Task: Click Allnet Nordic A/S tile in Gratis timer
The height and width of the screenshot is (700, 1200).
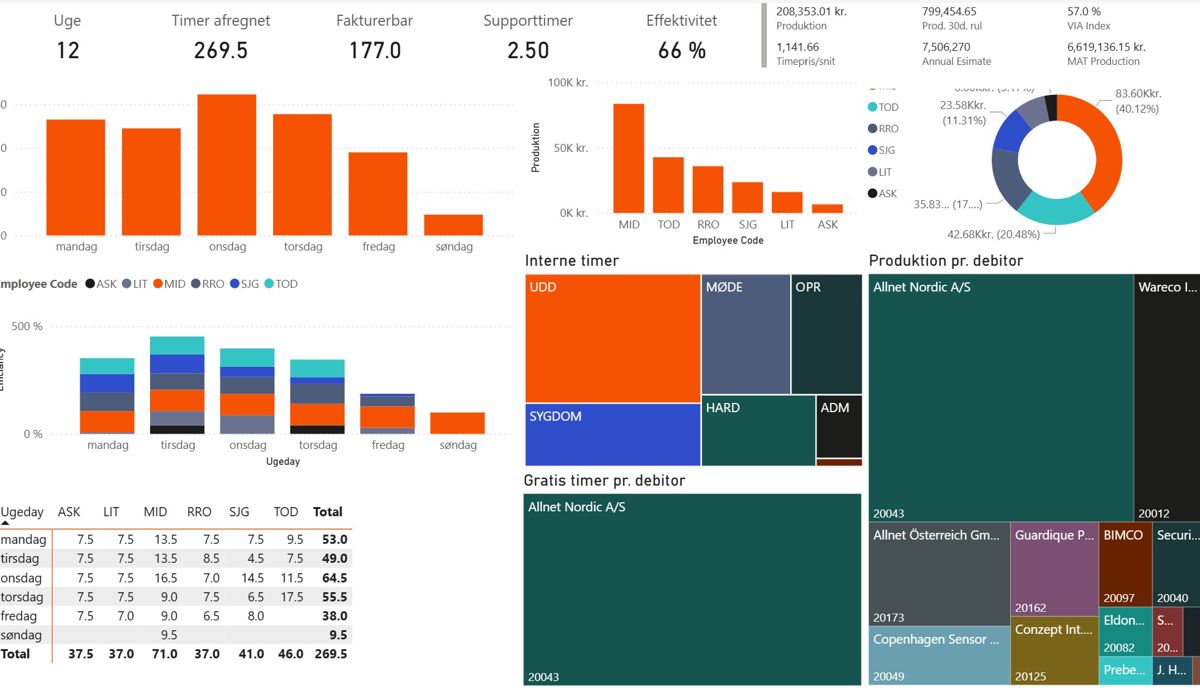Action: pos(692,589)
